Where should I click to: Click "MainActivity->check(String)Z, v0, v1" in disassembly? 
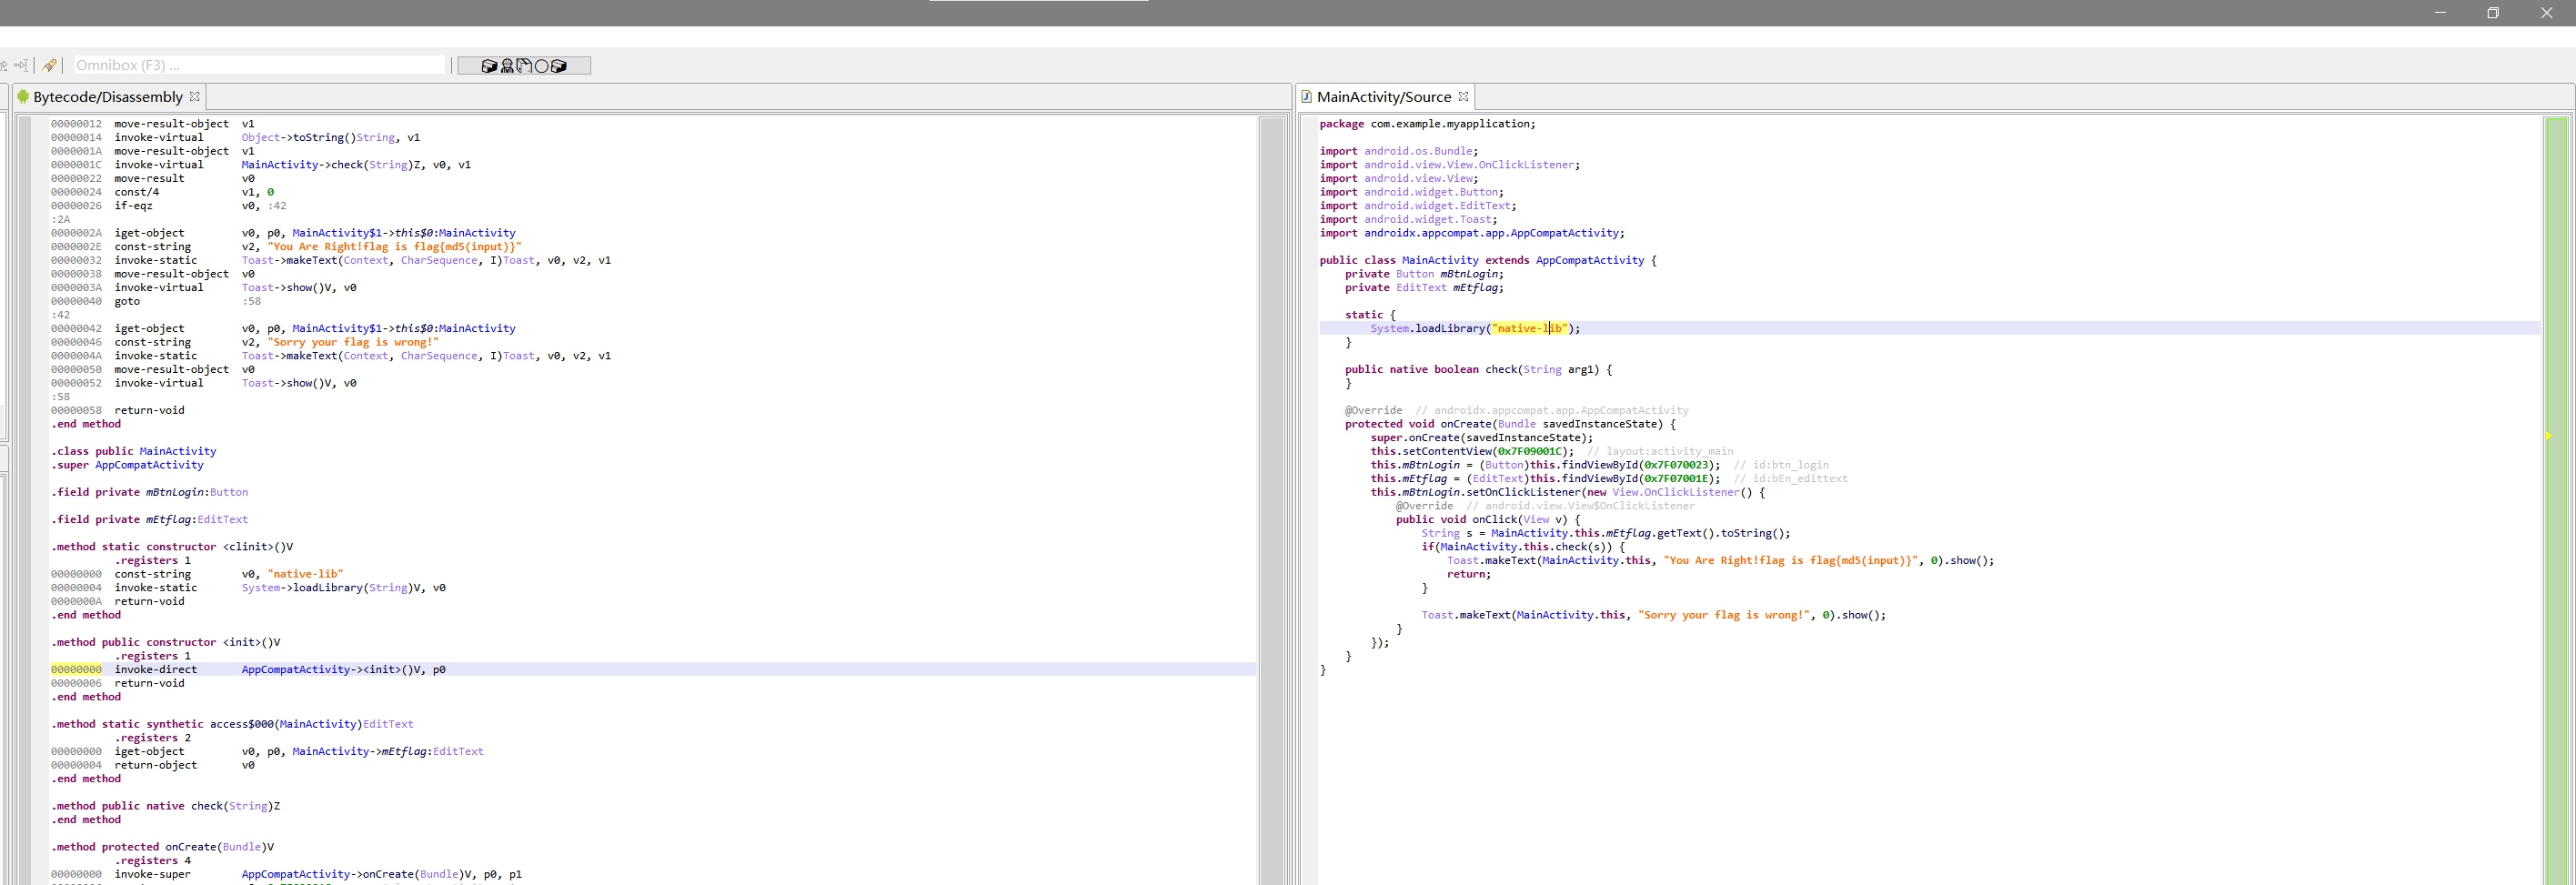pyautogui.click(x=356, y=165)
